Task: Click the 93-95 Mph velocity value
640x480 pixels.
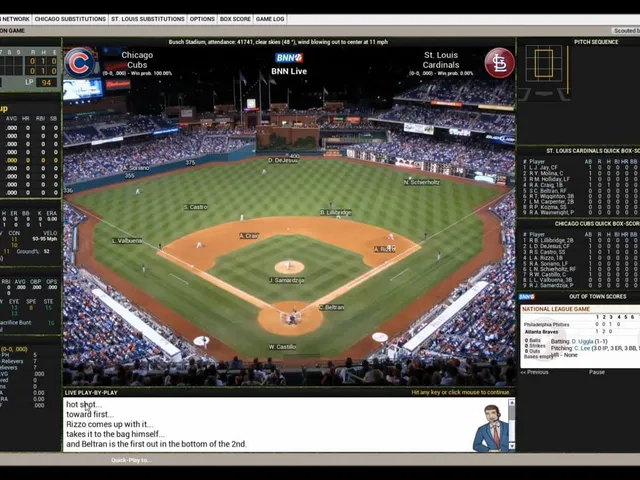Action: (45, 239)
